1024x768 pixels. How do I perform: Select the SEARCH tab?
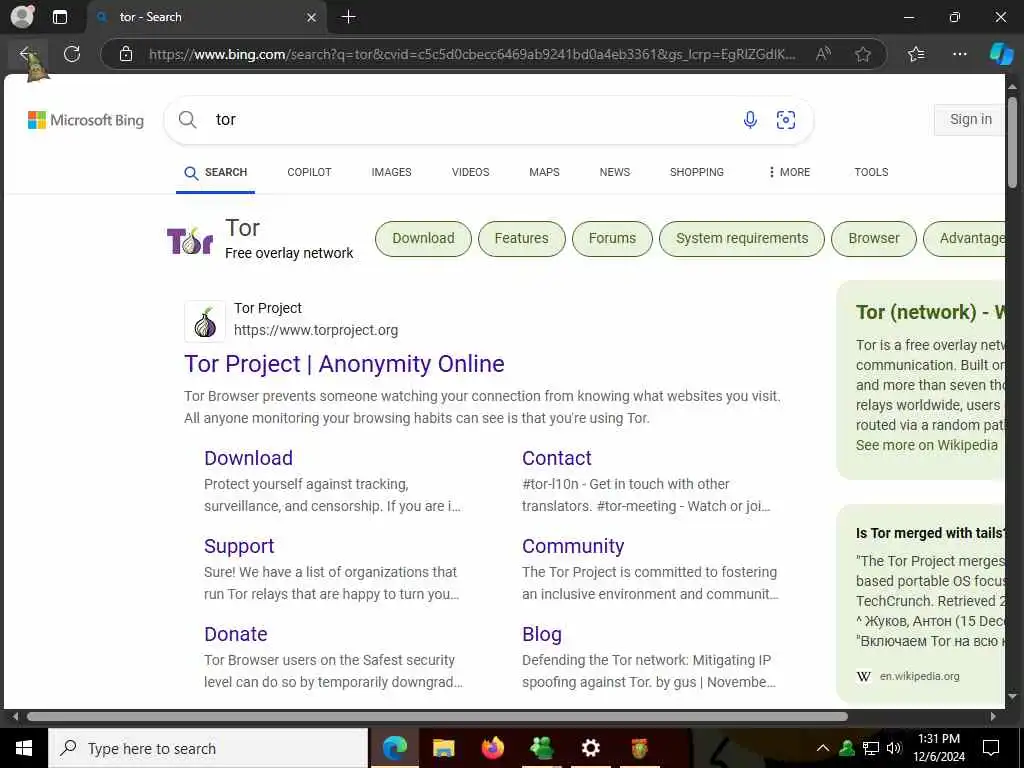click(216, 172)
